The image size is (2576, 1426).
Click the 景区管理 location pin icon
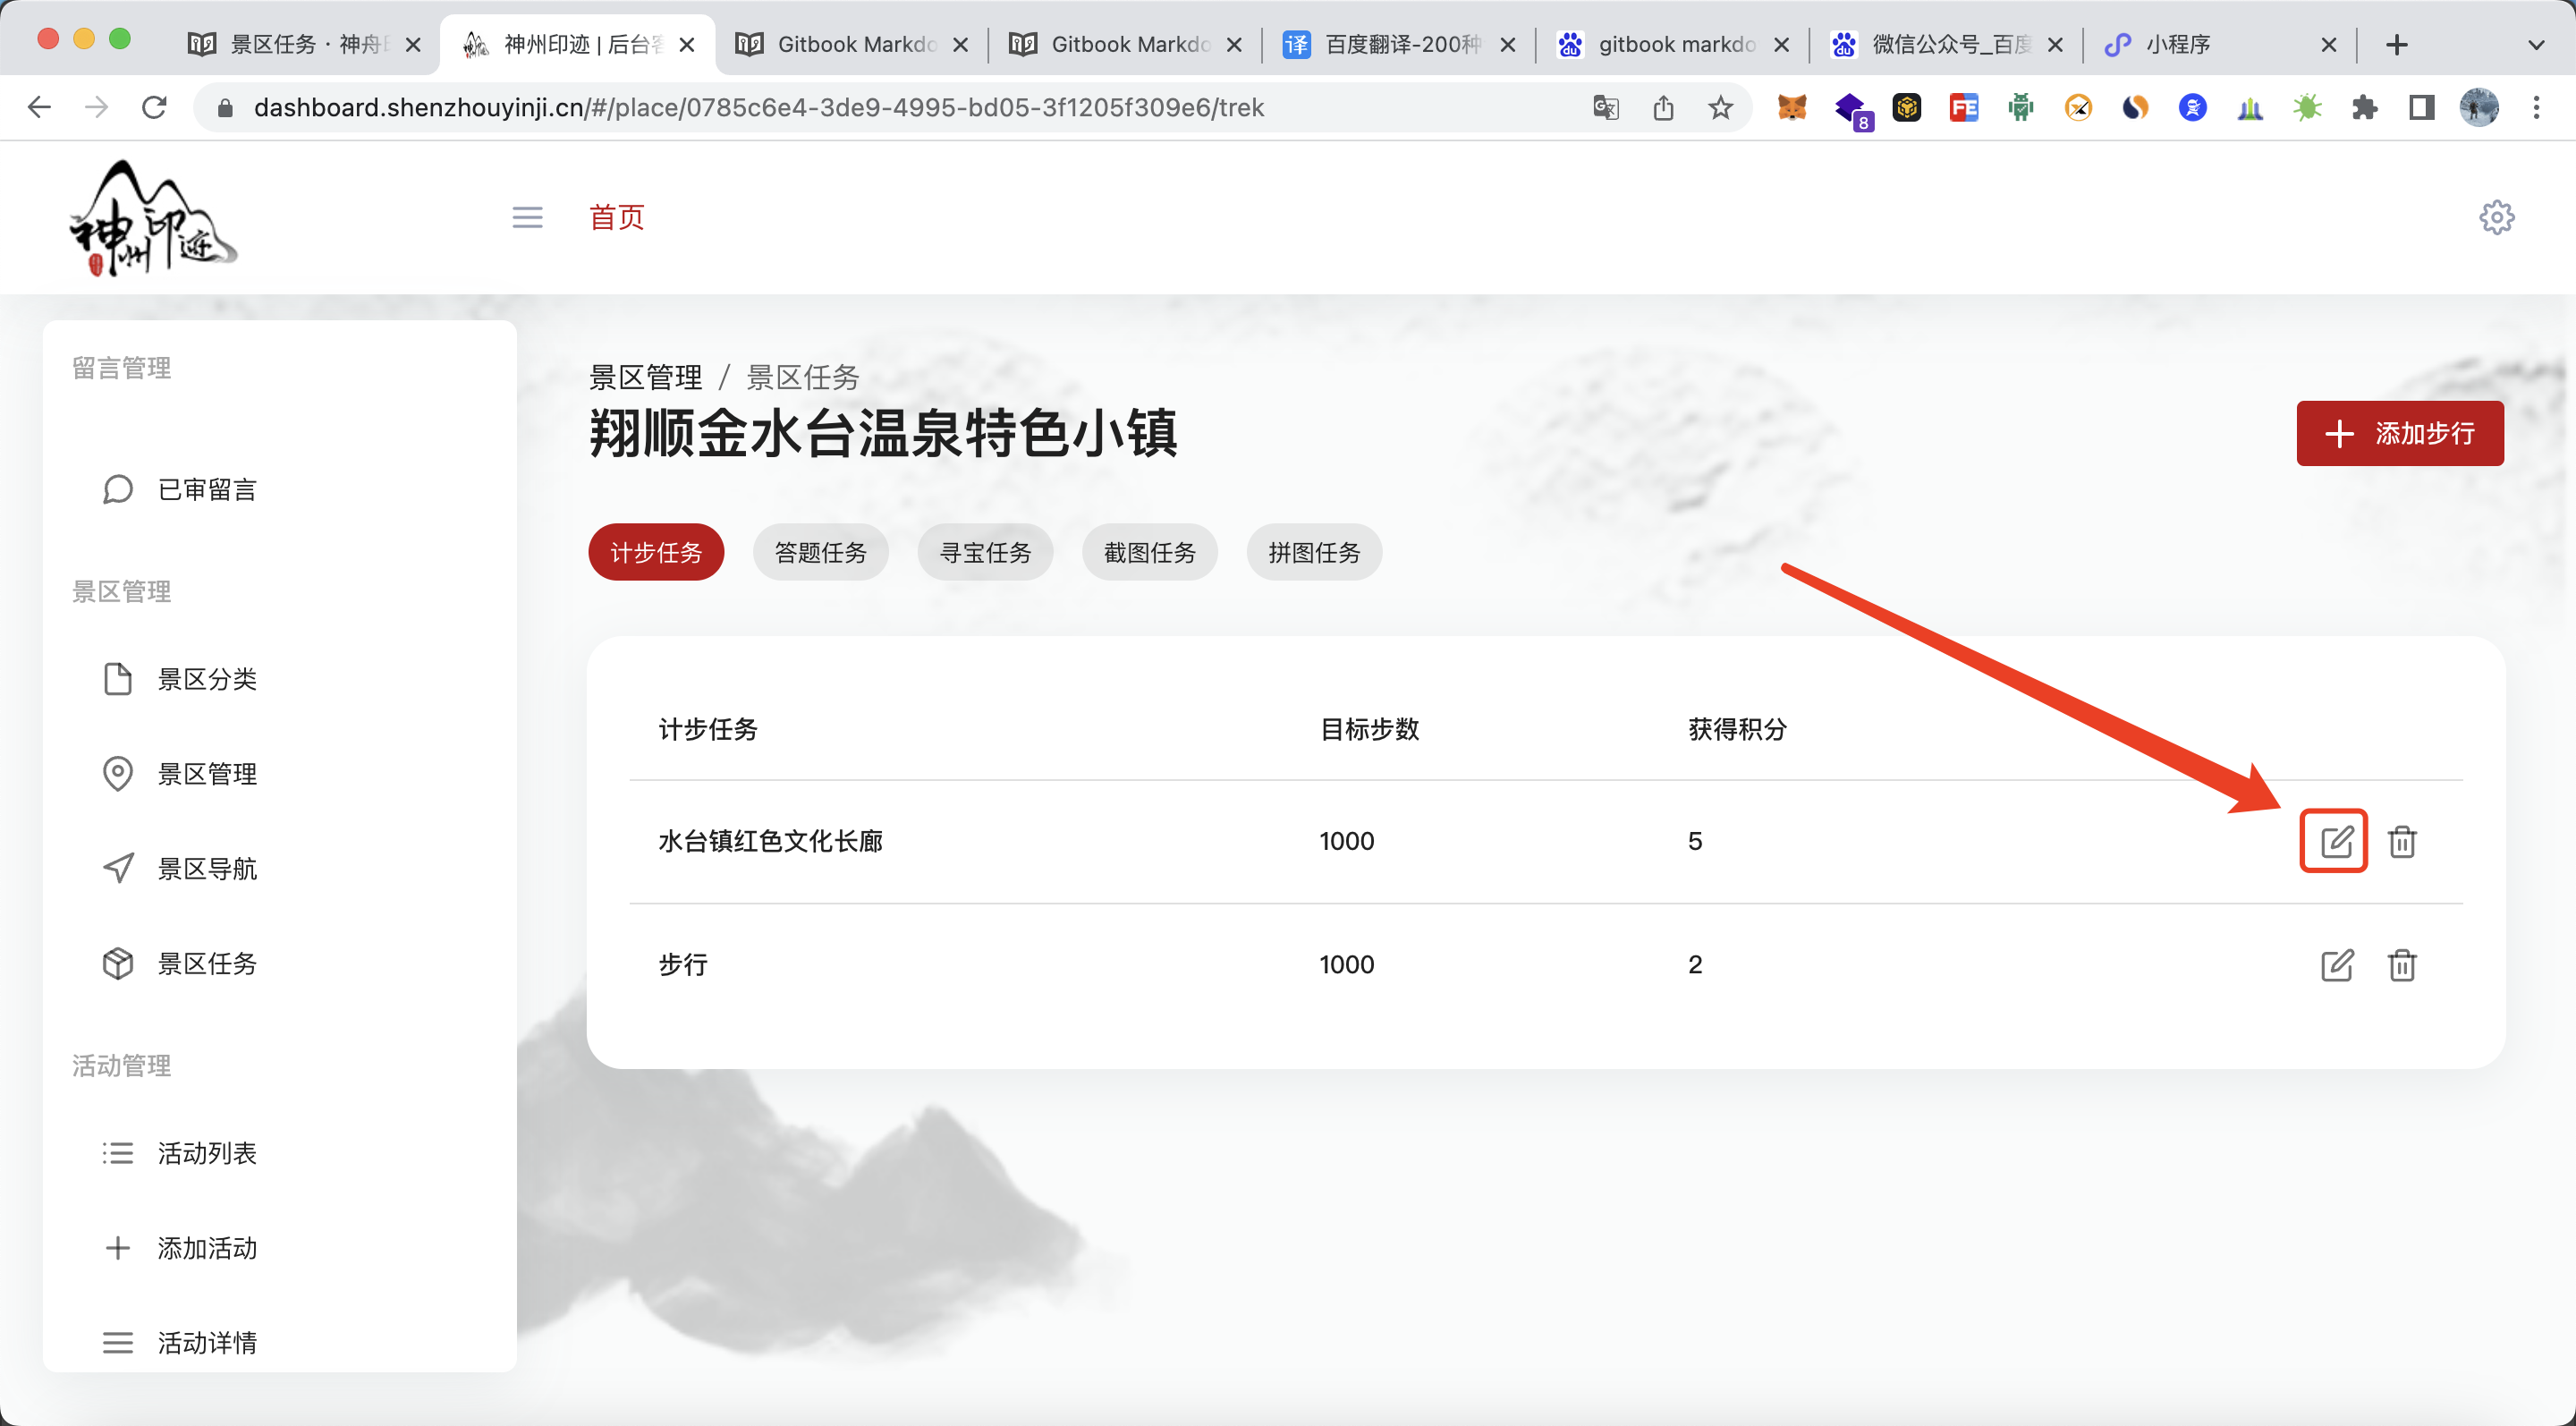click(117, 773)
